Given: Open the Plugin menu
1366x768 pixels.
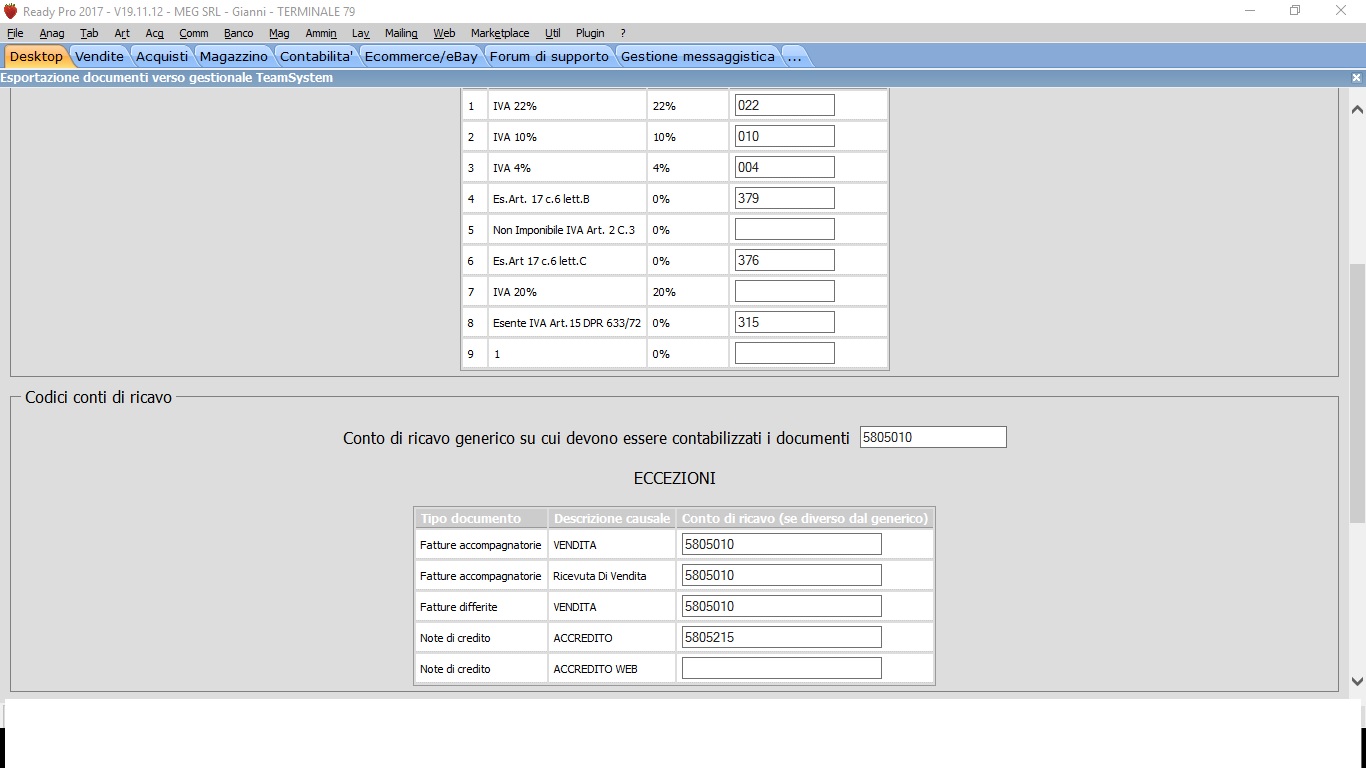Looking at the screenshot, I should [x=590, y=33].
